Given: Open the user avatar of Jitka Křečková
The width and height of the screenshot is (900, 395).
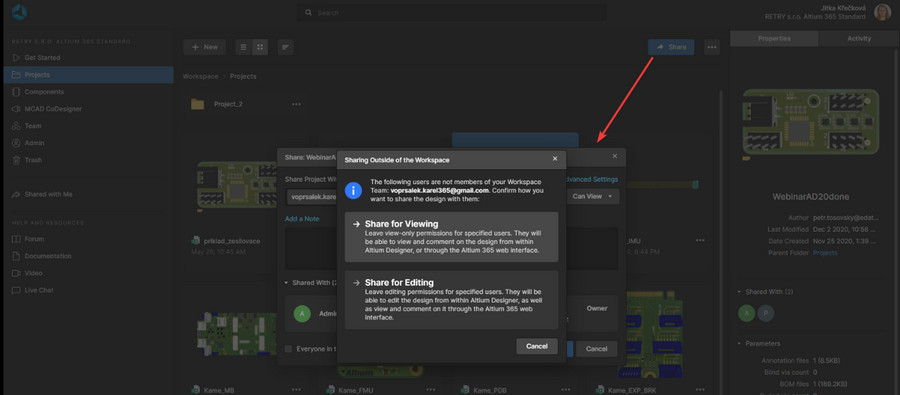Looking at the screenshot, I should click(x=882, y=12).
